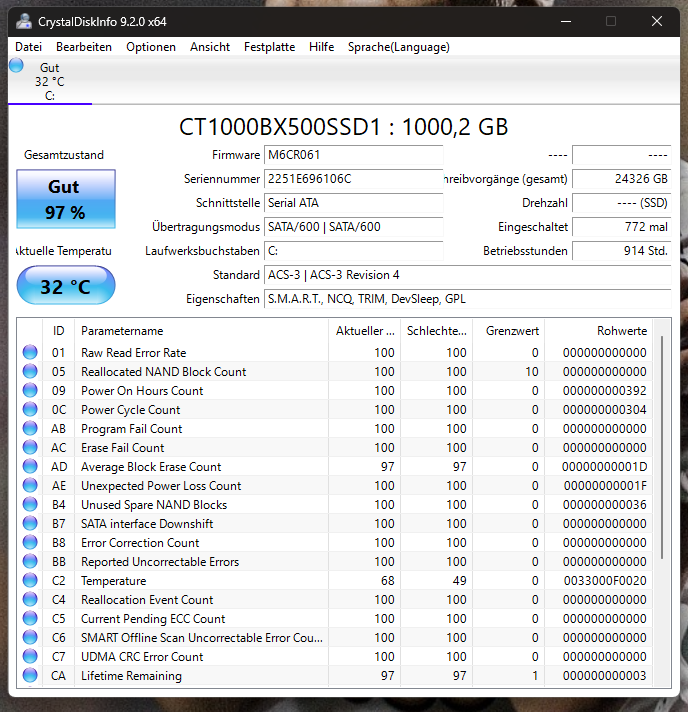Select the Average Block Erase Count text

click(x=151, y=467)
